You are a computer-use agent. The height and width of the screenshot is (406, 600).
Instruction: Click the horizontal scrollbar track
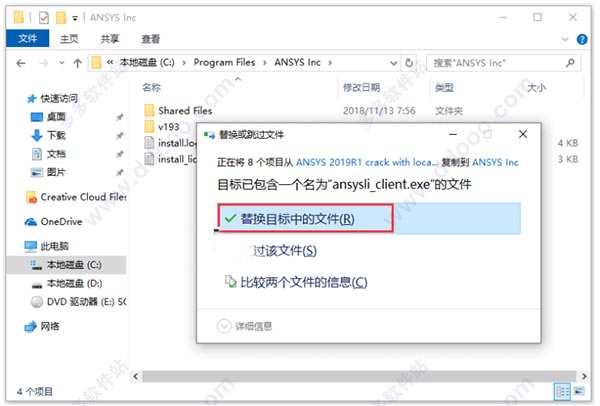point(359,376)
